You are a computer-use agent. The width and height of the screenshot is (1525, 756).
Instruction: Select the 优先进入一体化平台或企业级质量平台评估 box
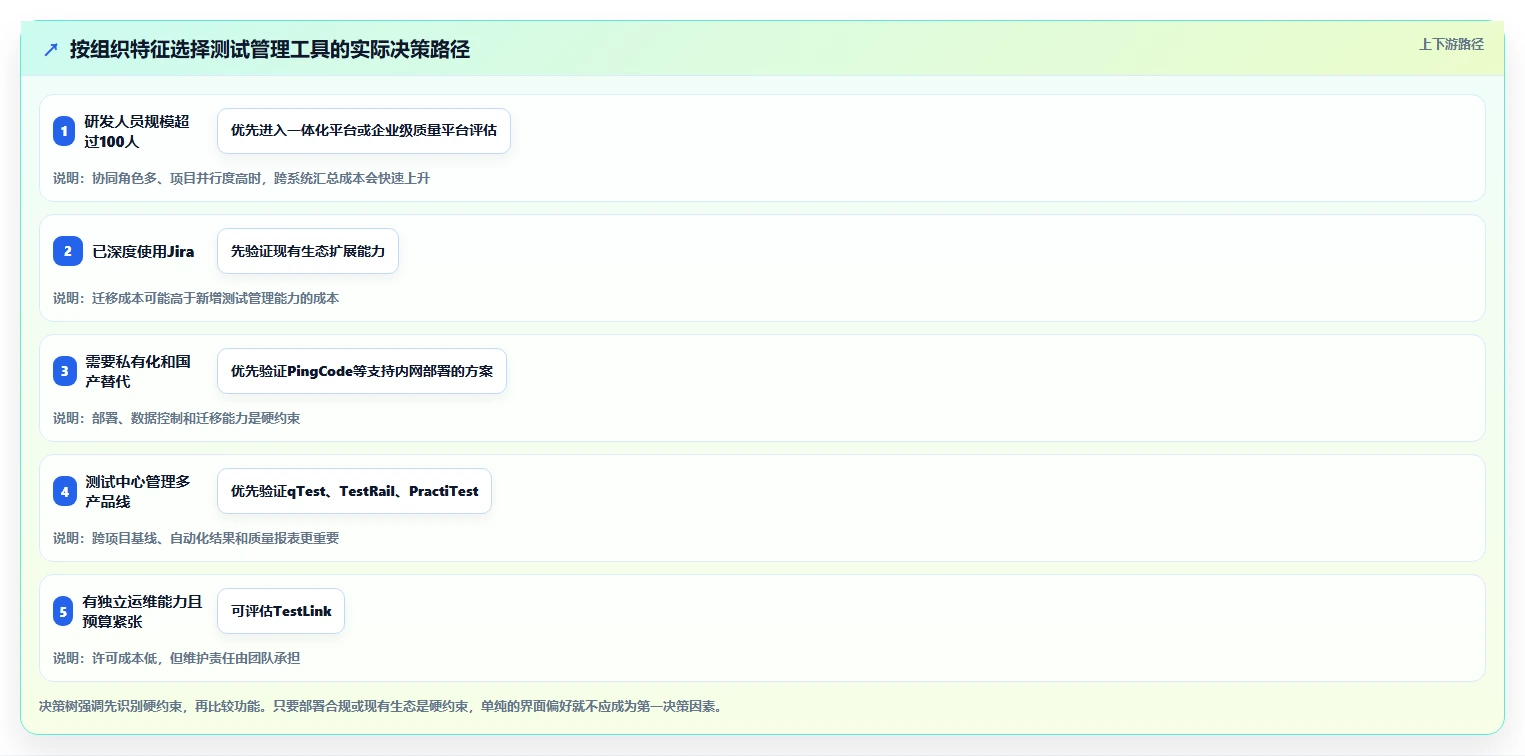tap(364, 131)
